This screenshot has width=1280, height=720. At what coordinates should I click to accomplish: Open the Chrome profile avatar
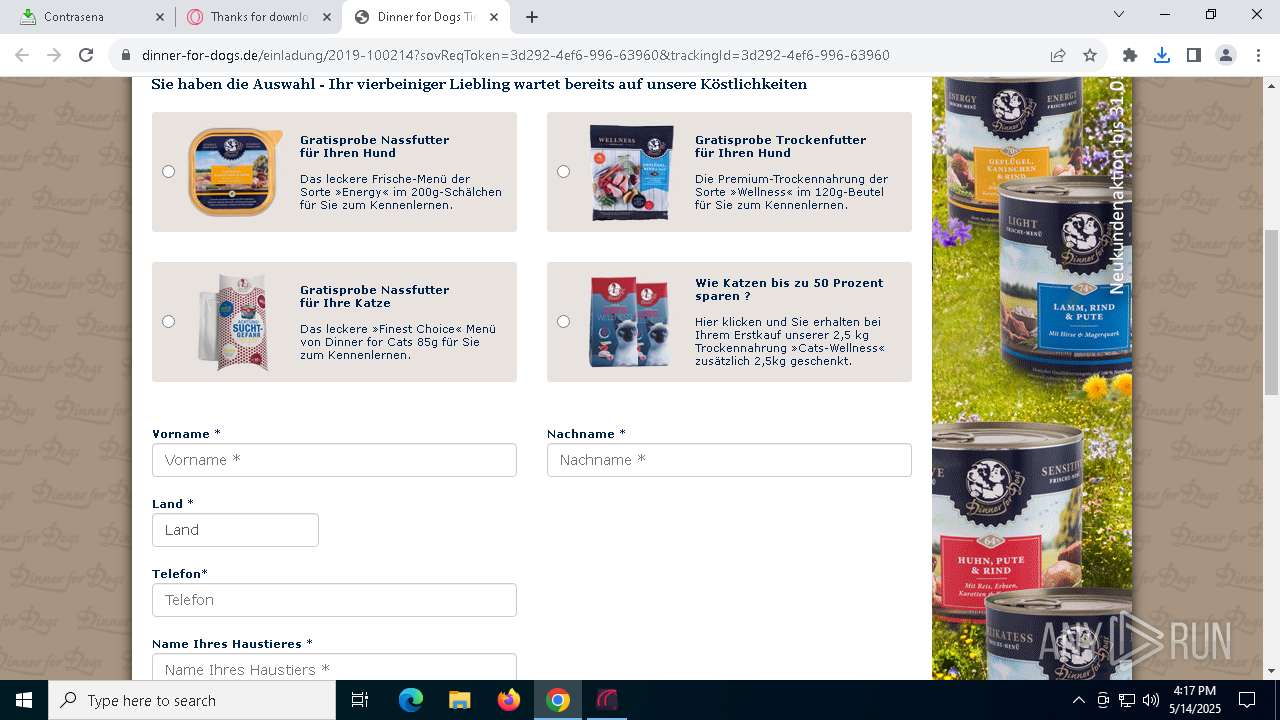click(x=1226, y=56)
